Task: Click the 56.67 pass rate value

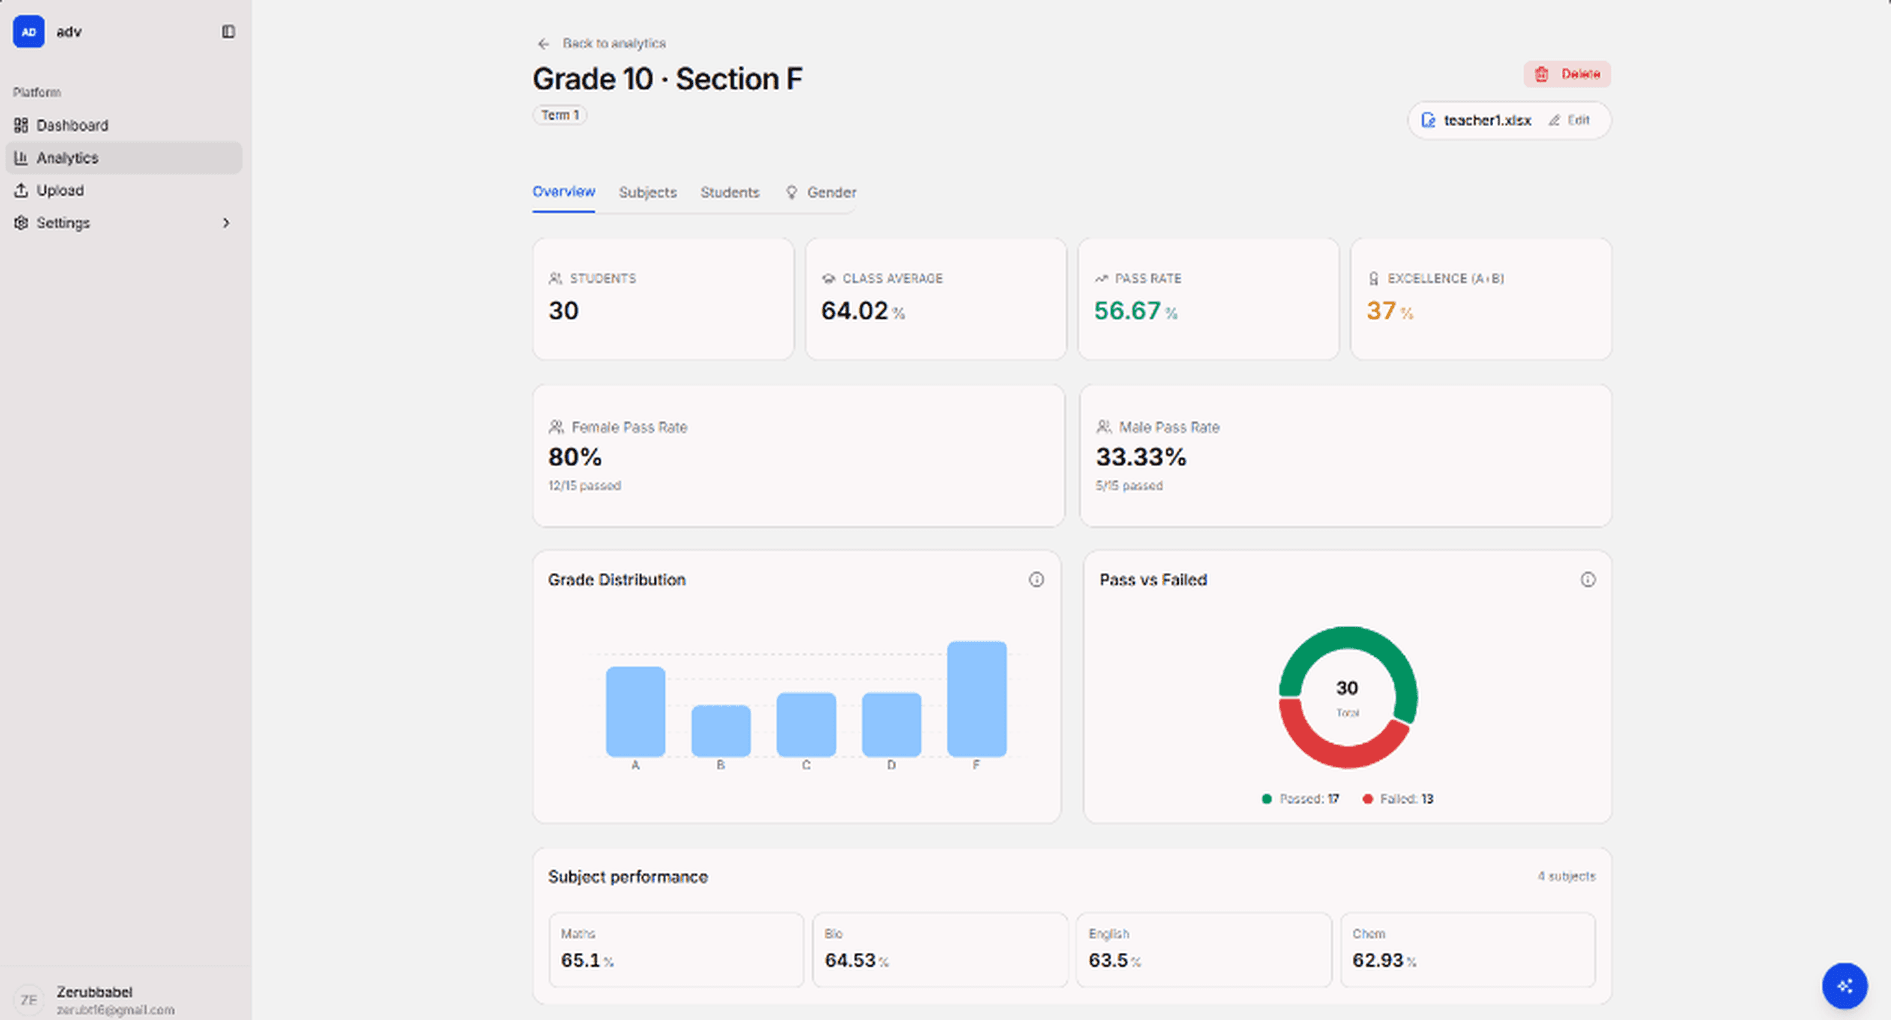Action: [1128, 311]
